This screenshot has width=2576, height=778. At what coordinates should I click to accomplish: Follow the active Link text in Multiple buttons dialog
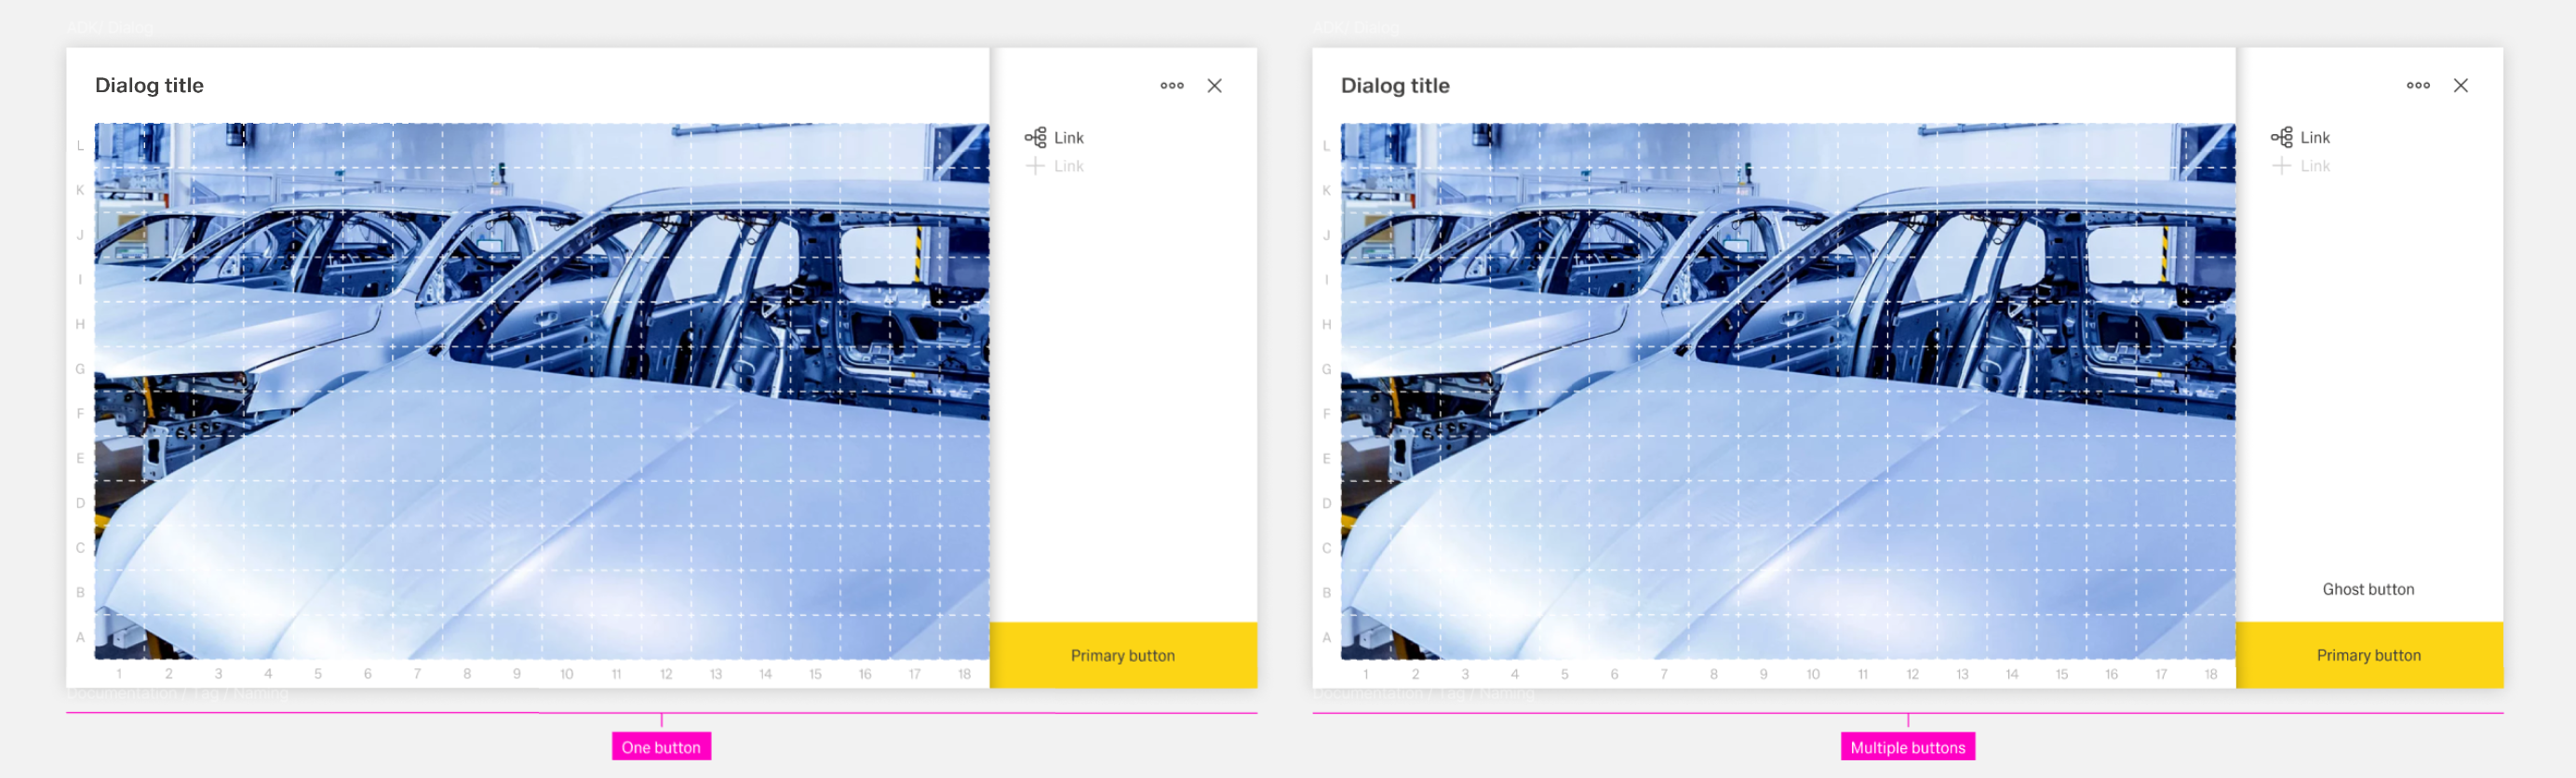[2314, 138]
